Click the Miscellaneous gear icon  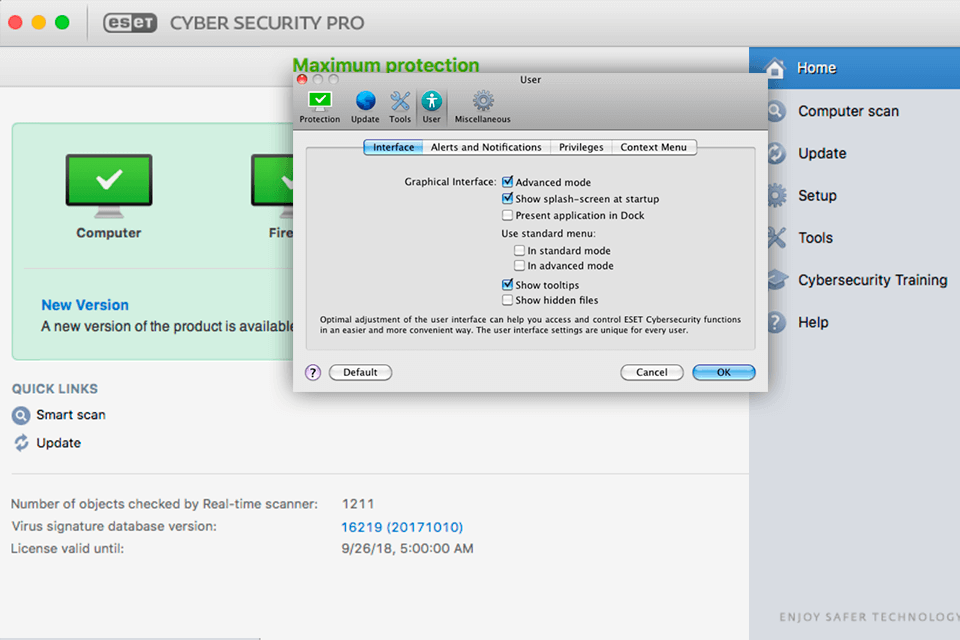pyautogui.click(x=483, y=102)
